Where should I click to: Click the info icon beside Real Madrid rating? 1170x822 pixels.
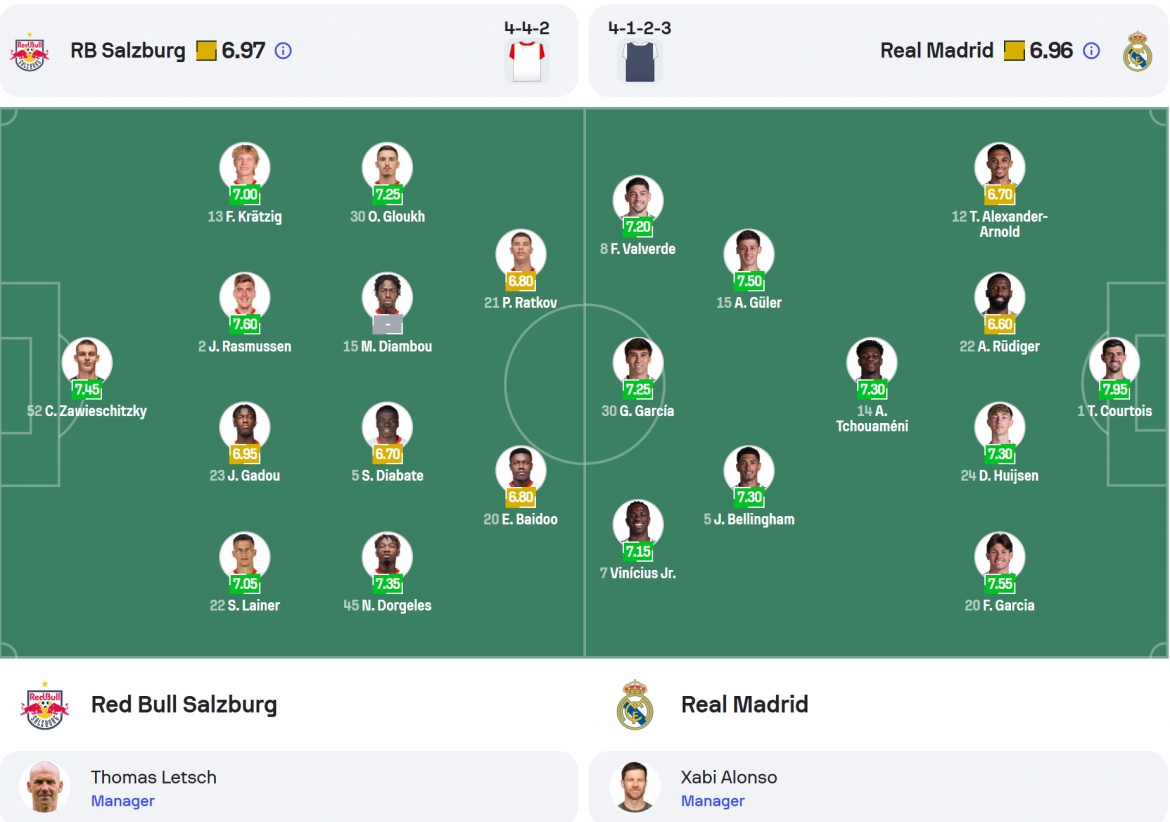(x=1091, y=51)
